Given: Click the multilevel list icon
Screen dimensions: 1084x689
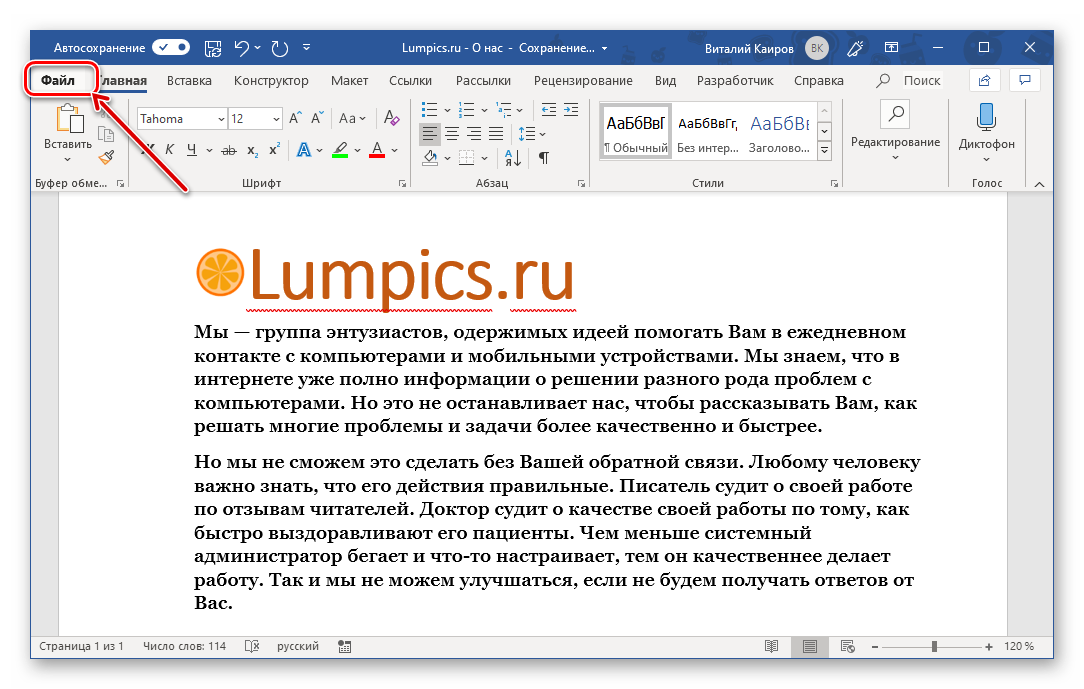Looking at the screenshot, I should pos(504,110).
